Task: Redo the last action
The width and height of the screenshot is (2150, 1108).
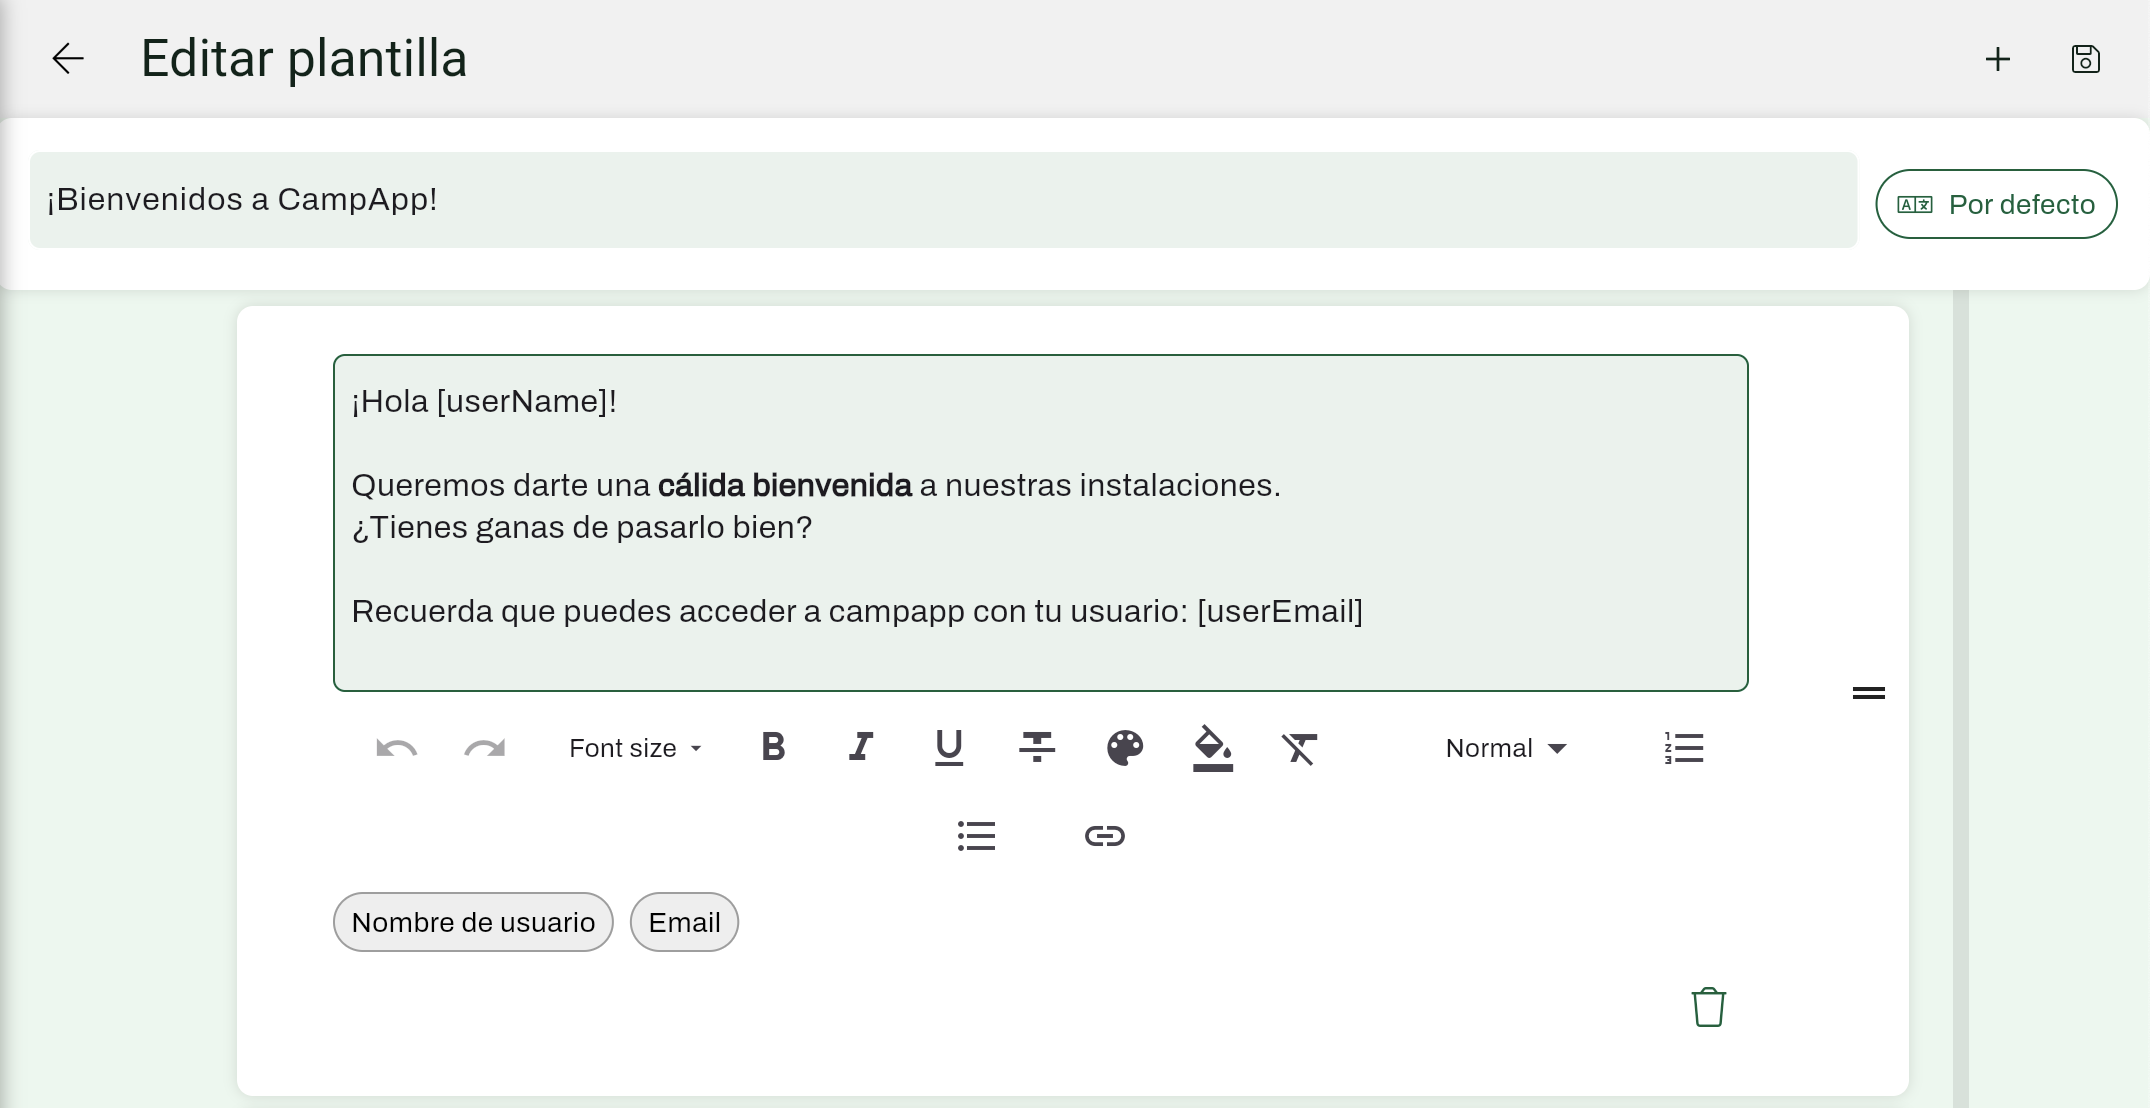Action: point(485,748)
